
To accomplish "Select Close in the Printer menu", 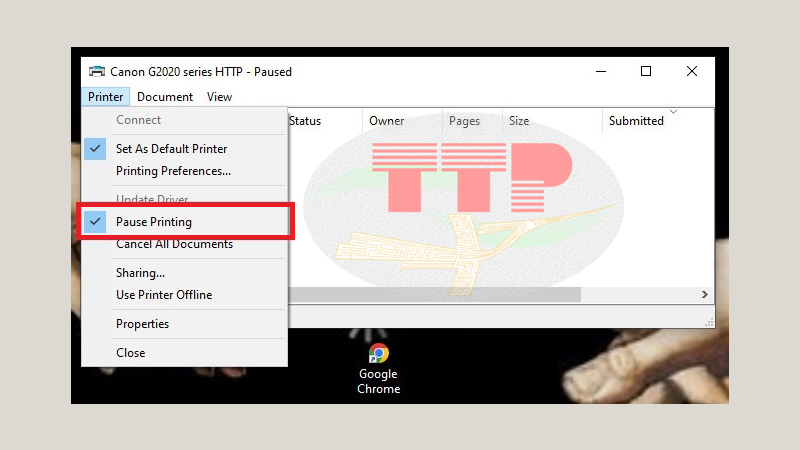I will (130, 353).
